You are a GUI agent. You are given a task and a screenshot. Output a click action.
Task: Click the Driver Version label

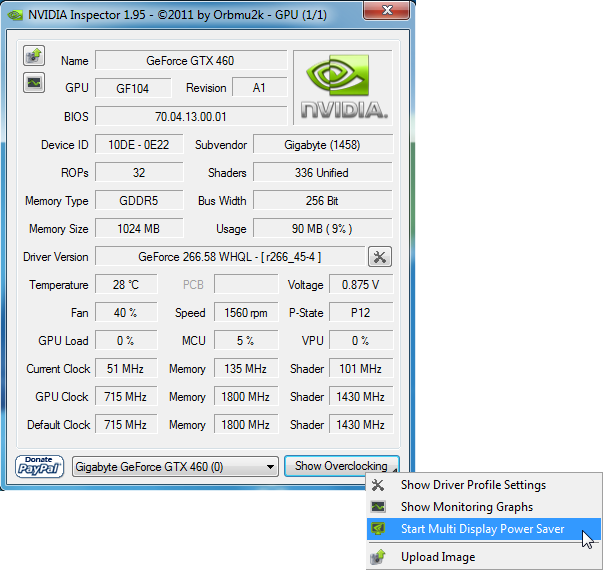[x=56, y=257]
